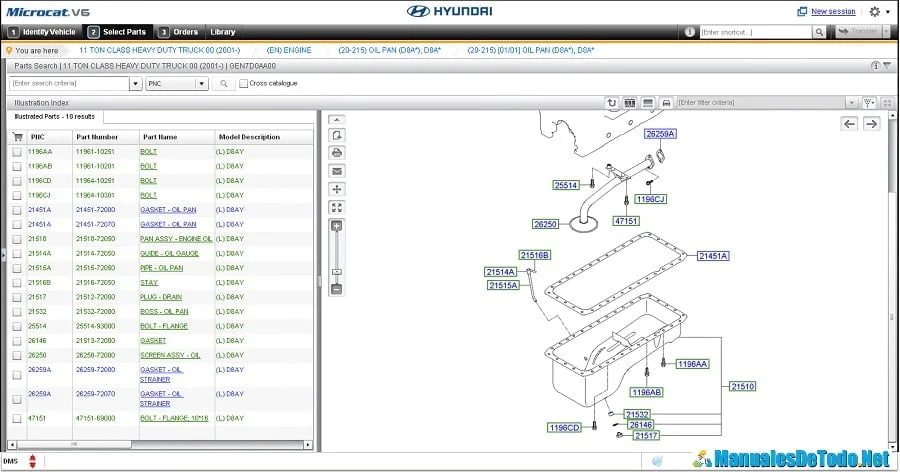Click the Parts Search info icon
The width and height of the screenshot is (900, 472).
875,66
